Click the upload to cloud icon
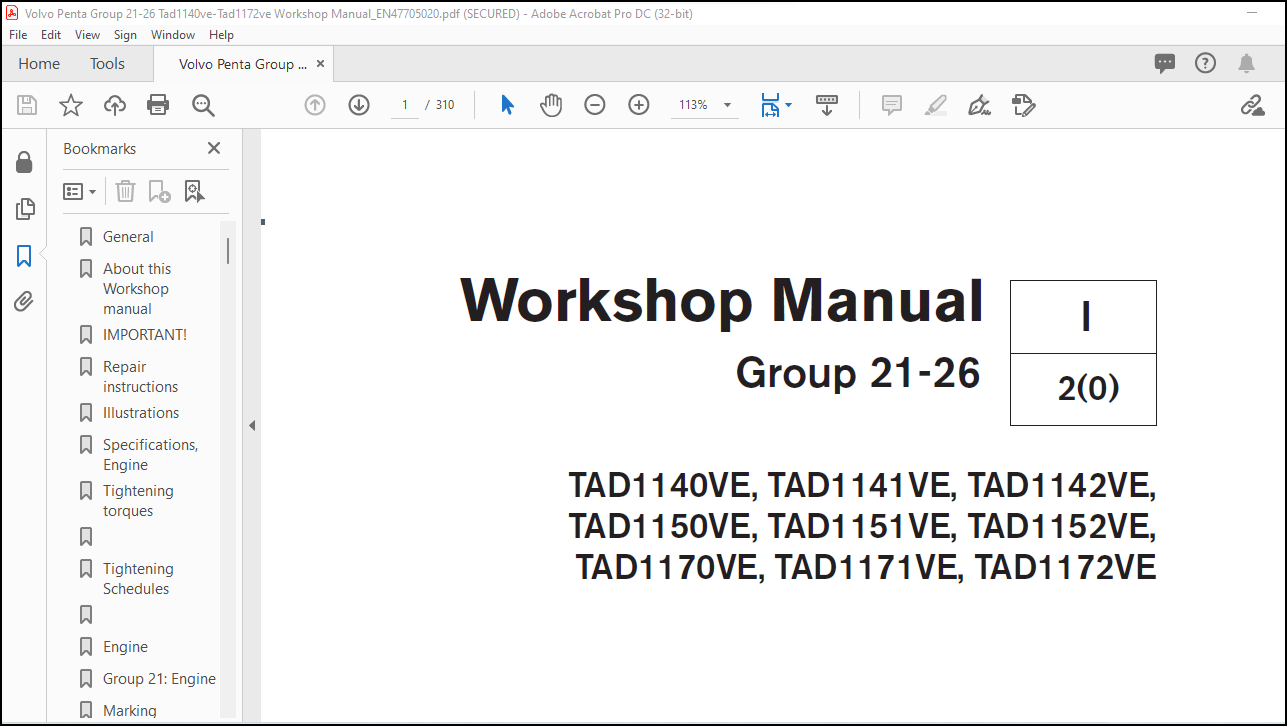The image size is (1287, 726). (x=115, y=105)
